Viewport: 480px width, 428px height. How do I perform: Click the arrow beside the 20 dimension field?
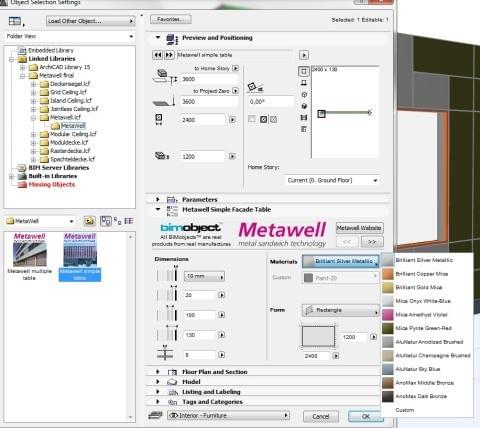[x=221, y=295]
